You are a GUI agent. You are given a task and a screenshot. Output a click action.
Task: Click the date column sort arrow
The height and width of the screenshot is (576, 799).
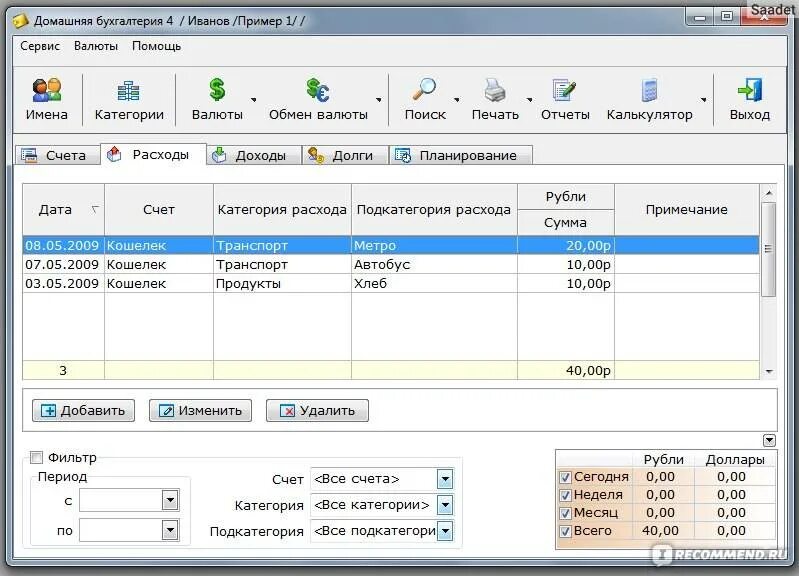click(95, 210)
